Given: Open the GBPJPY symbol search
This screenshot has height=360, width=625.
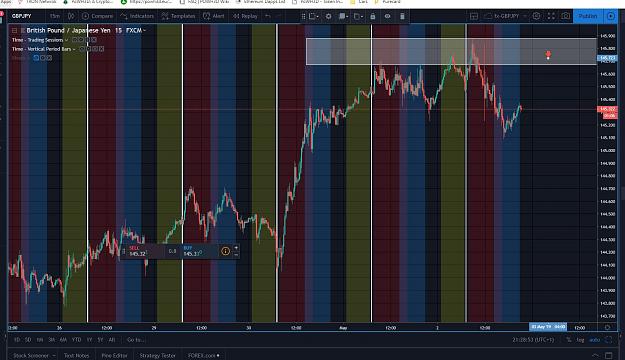Looking at the screenshot, I should tap(22, 16).
